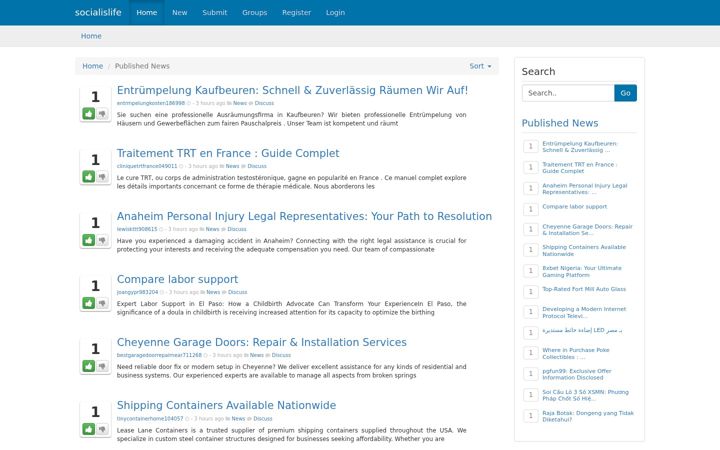
Task: Upvote the Traitement TRT en France post
Action: click(x=89, y=176)
